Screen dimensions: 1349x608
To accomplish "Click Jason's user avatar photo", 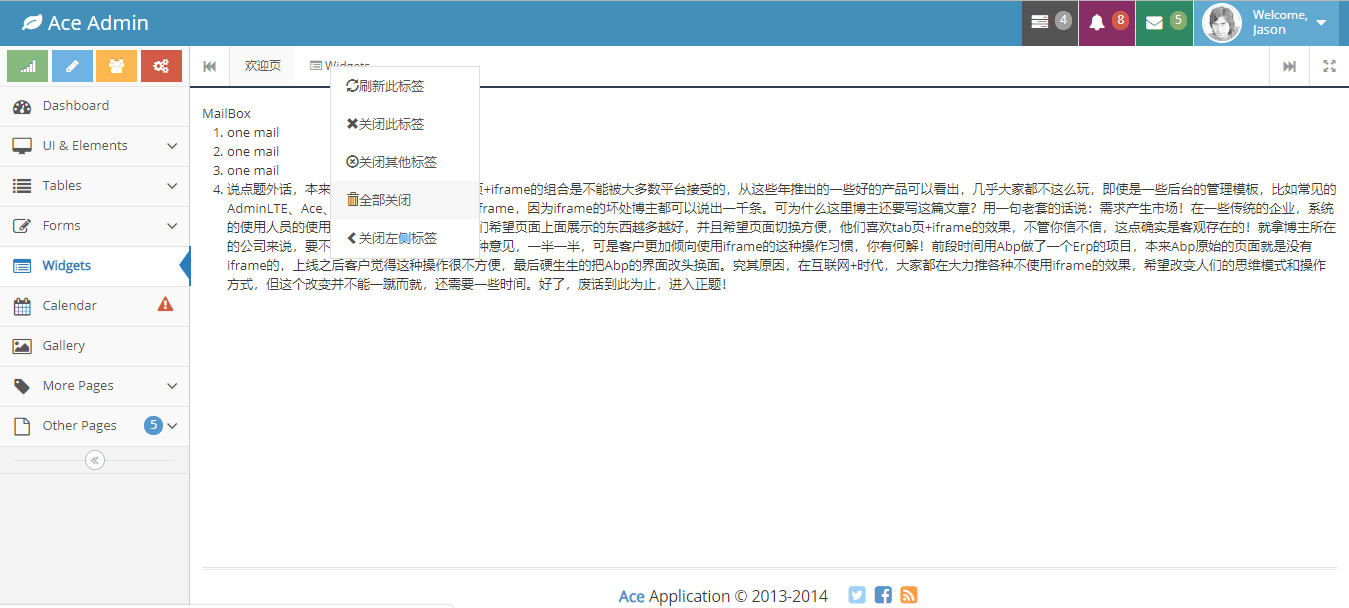I will click(x=1222, y=23).
